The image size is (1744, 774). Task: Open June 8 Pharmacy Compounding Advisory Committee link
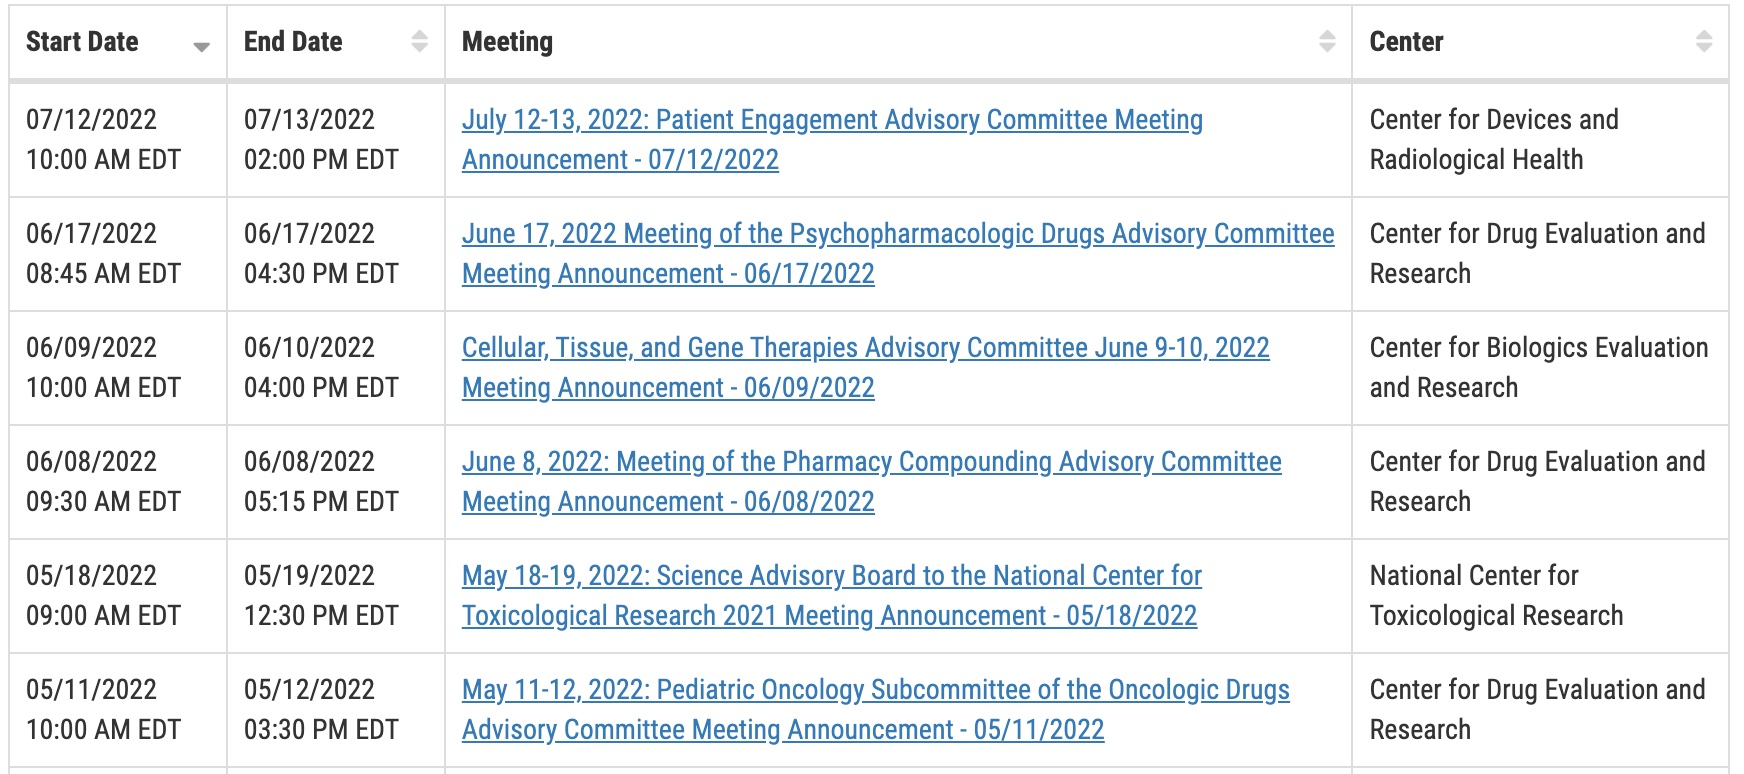tap(872, 482)
